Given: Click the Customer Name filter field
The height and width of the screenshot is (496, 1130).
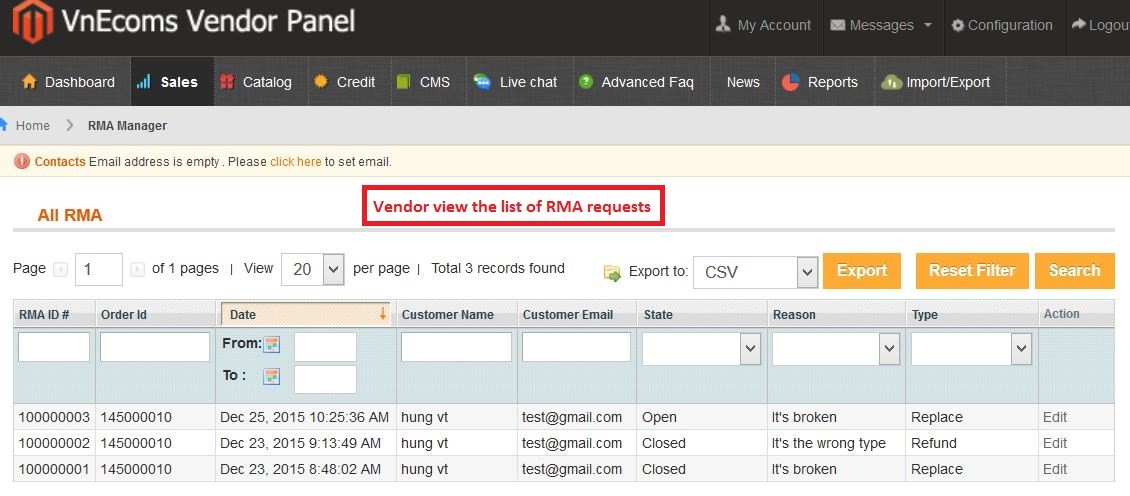Looking at the screenshot, I should click(x=456, y=347).
